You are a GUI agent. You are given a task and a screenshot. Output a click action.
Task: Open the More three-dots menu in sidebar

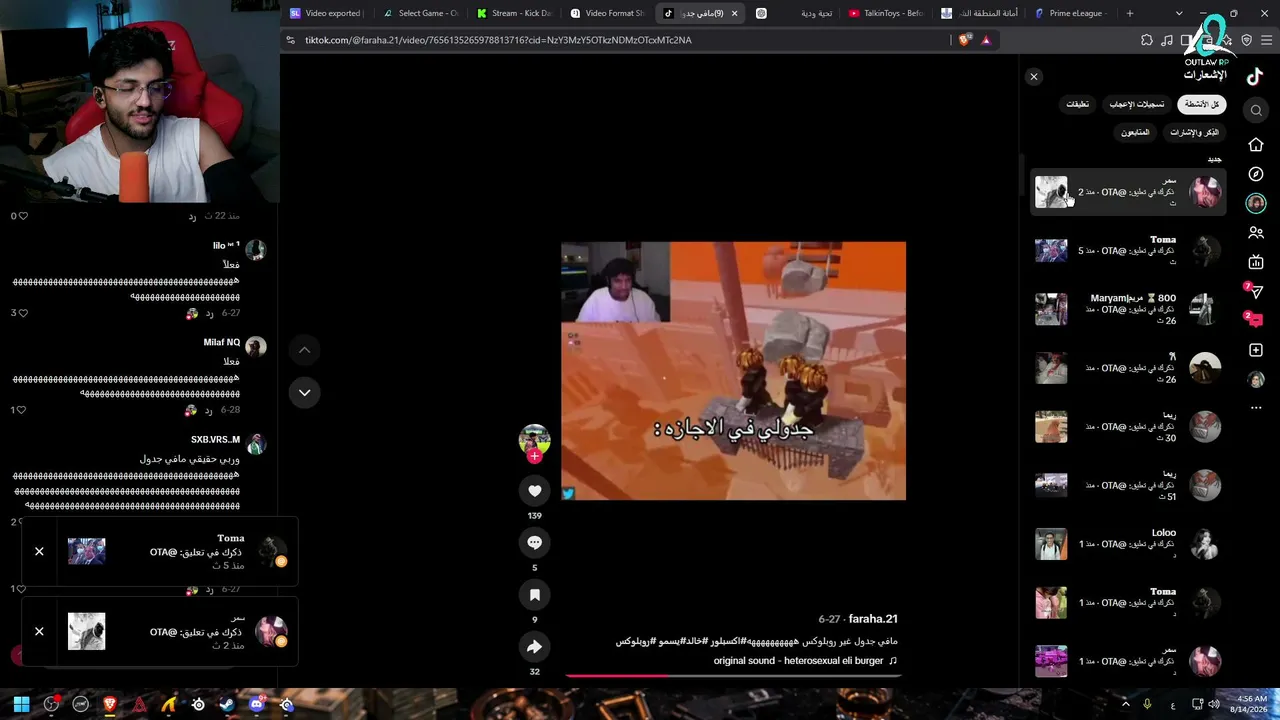pyautogui.click(x=1256, y=408)
